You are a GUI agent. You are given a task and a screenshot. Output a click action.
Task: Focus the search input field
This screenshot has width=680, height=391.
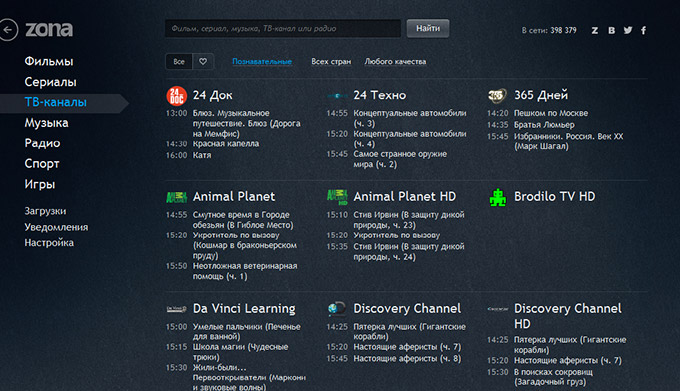[283, 29]
